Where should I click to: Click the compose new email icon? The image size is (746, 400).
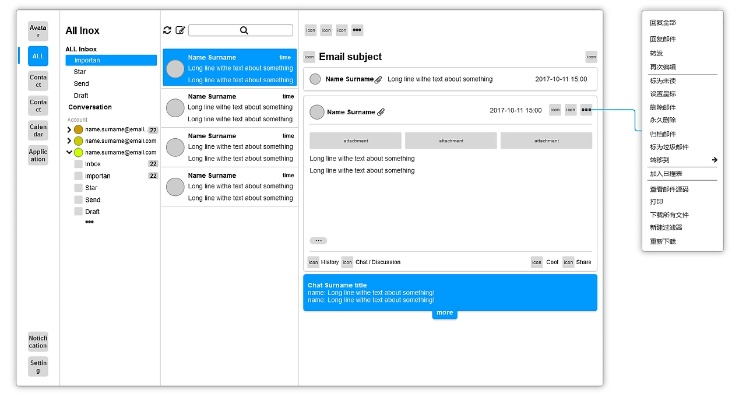click(x=180, y=30)
